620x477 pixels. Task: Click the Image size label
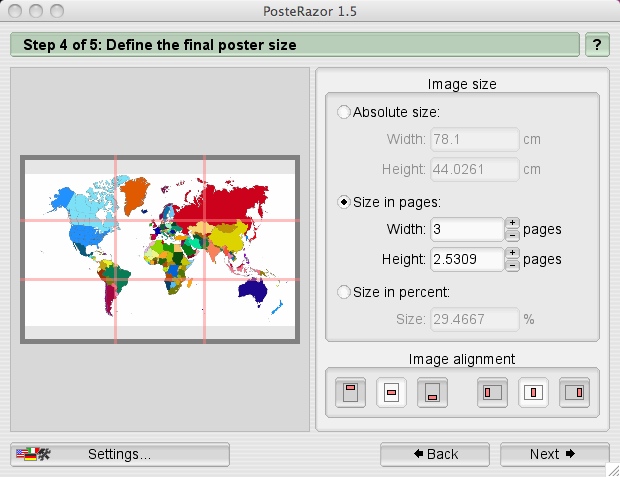tap(462, 84)
